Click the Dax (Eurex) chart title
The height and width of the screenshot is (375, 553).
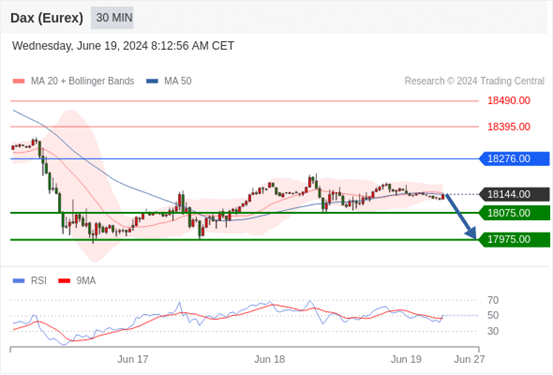pos(47,18)
